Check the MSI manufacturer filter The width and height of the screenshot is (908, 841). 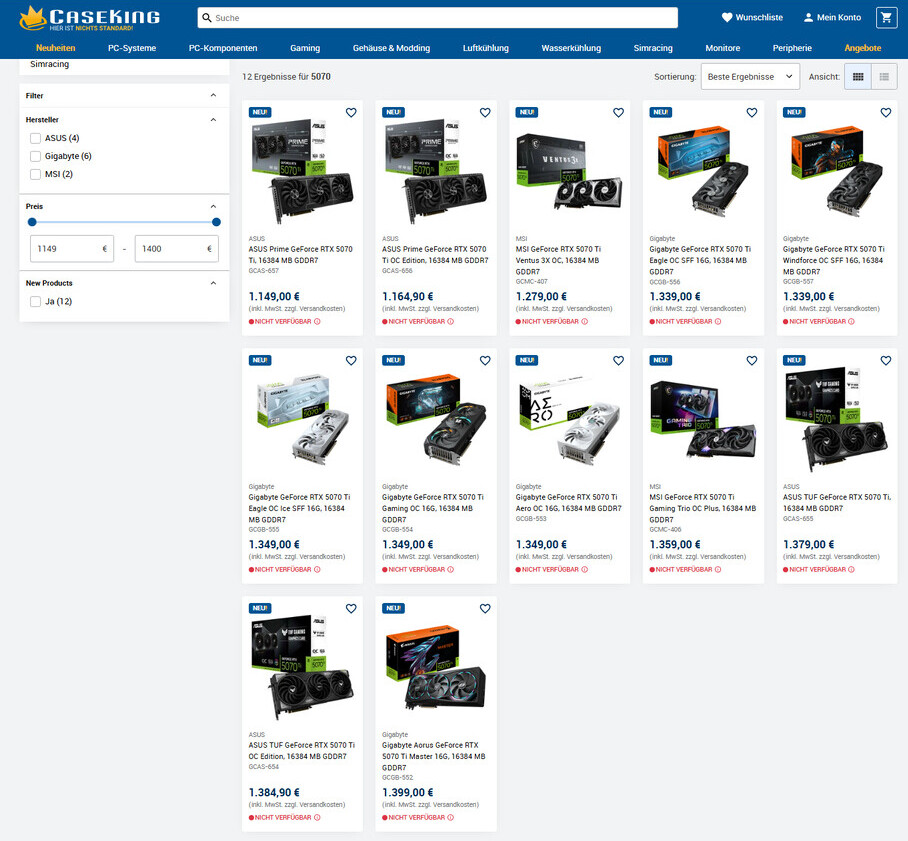[35, 174]
